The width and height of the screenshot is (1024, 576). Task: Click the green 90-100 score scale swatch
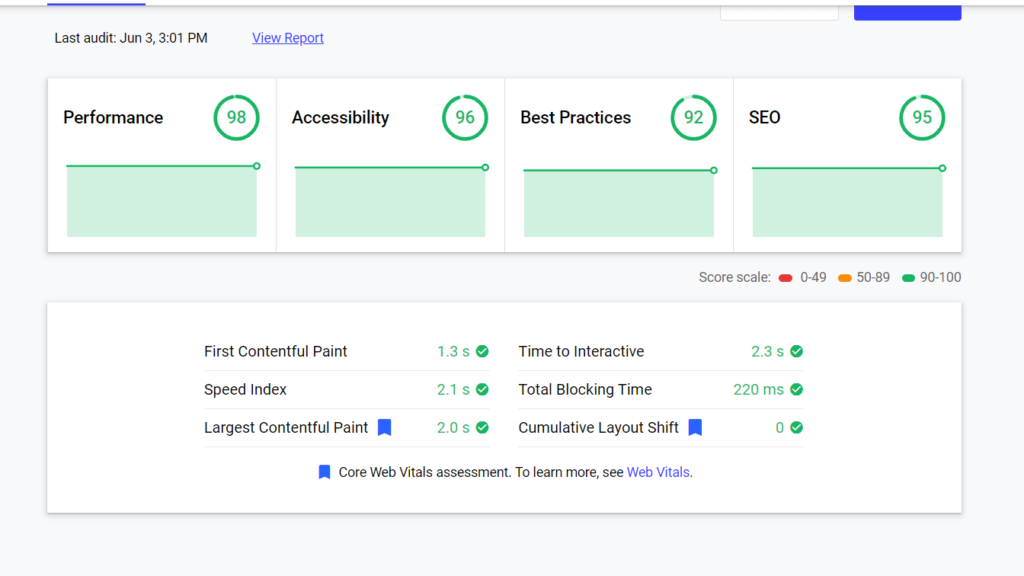pos(908,277)
